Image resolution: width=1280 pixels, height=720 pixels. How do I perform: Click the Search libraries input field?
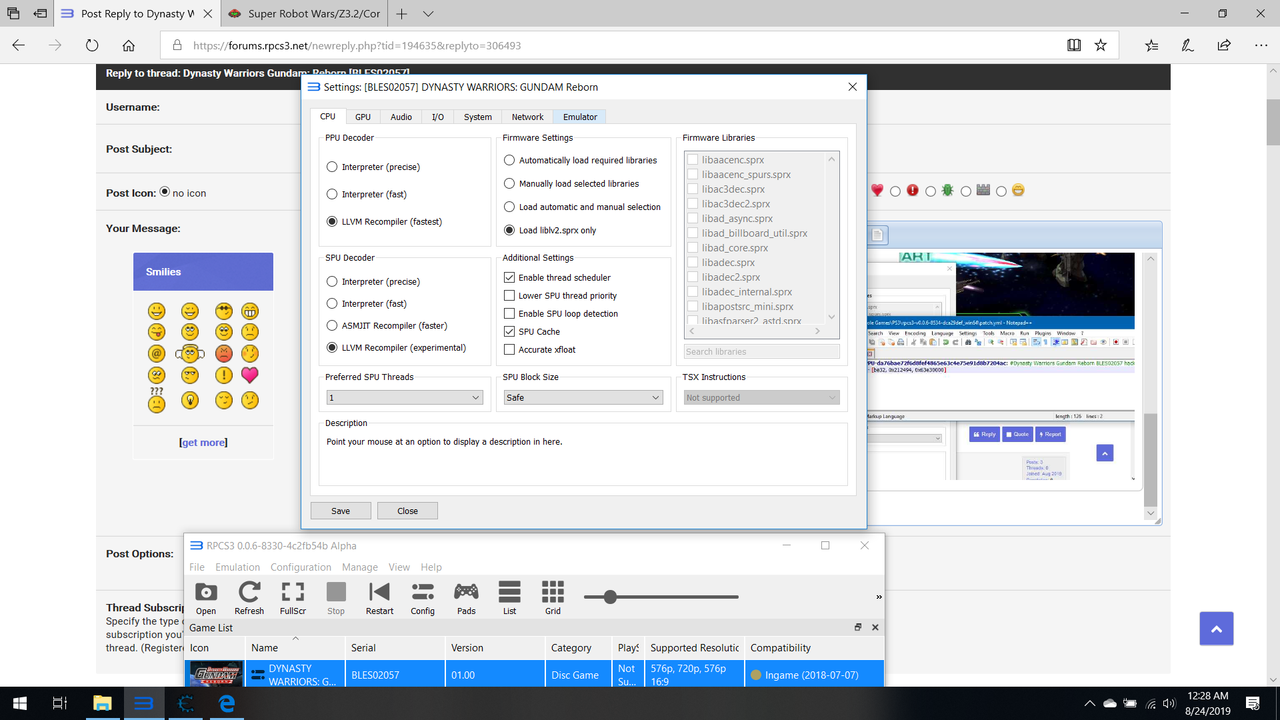pyautogui.click(x=761, y=351)
